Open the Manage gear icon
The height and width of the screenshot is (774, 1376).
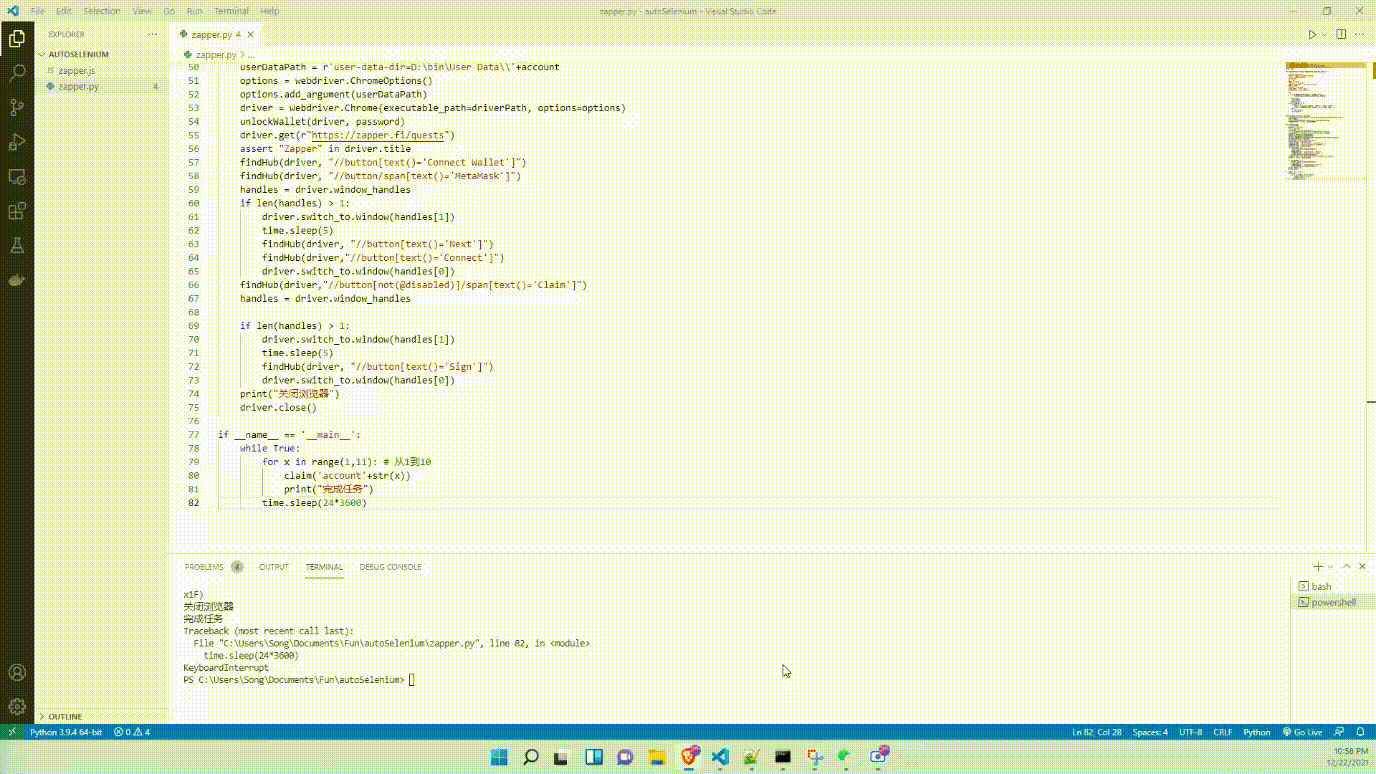[x=17, y=706]
